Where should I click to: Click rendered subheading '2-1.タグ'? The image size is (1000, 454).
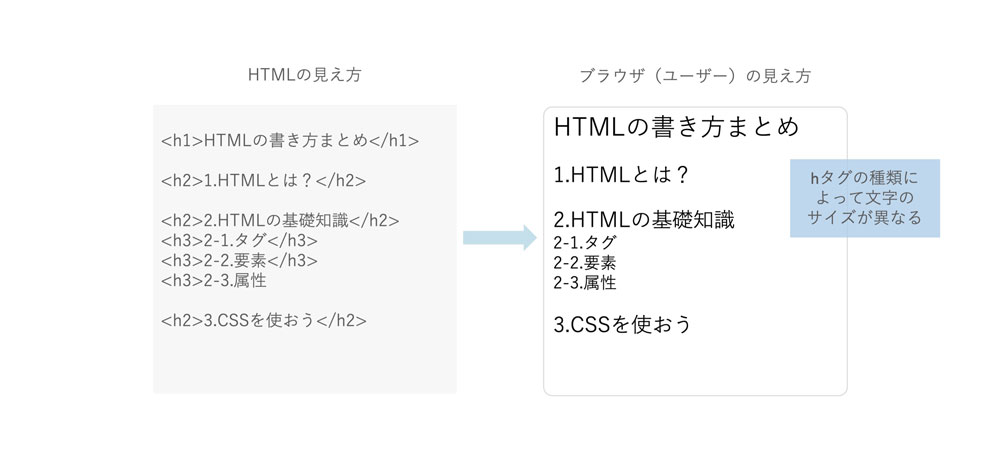click(x=585, y=243)
